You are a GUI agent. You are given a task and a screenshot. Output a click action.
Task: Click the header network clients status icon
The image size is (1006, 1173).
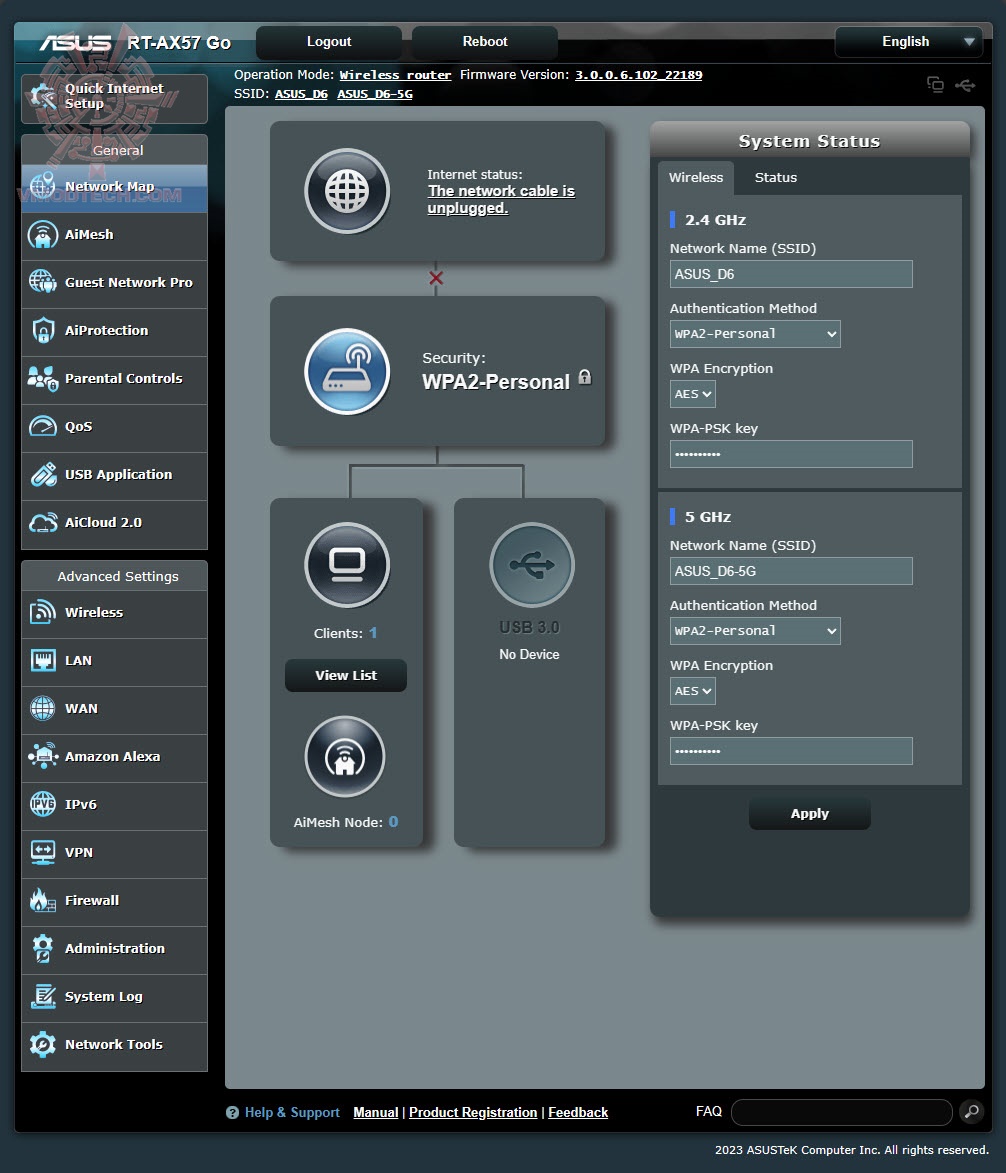935,85
